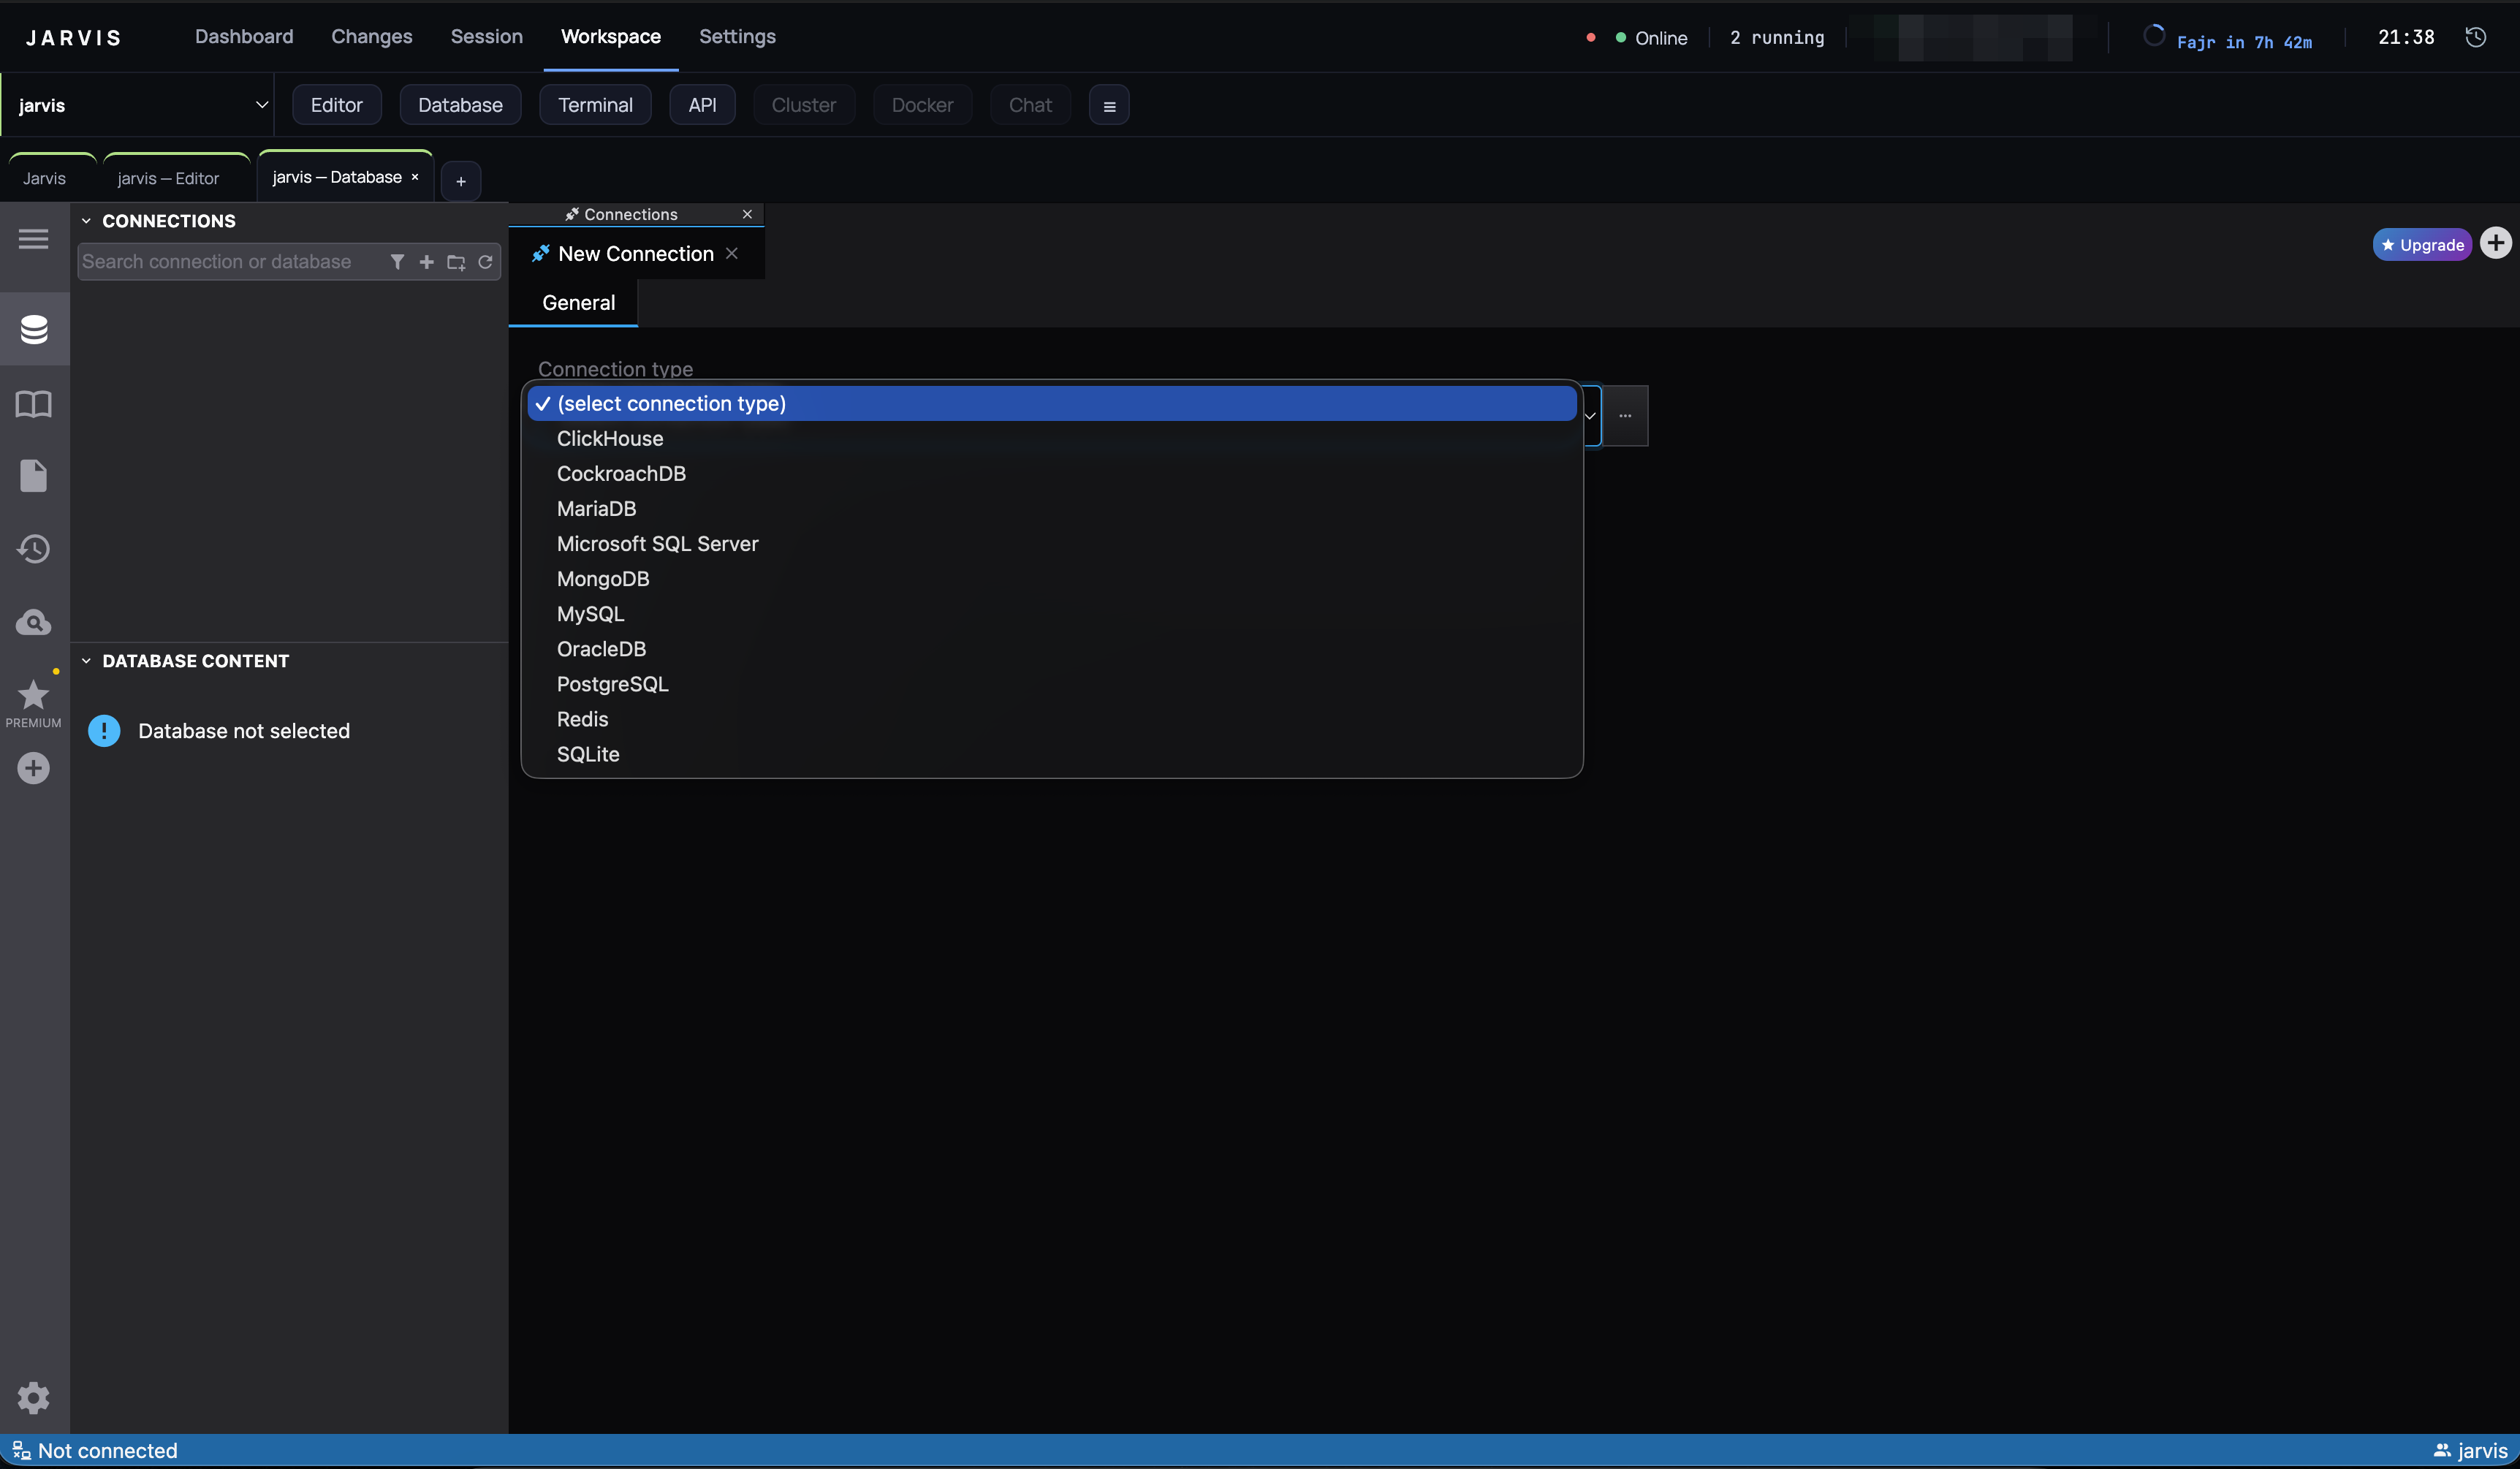Click the ellipsis button beside connection type

pyautogui.click(x=1625, y=416)
